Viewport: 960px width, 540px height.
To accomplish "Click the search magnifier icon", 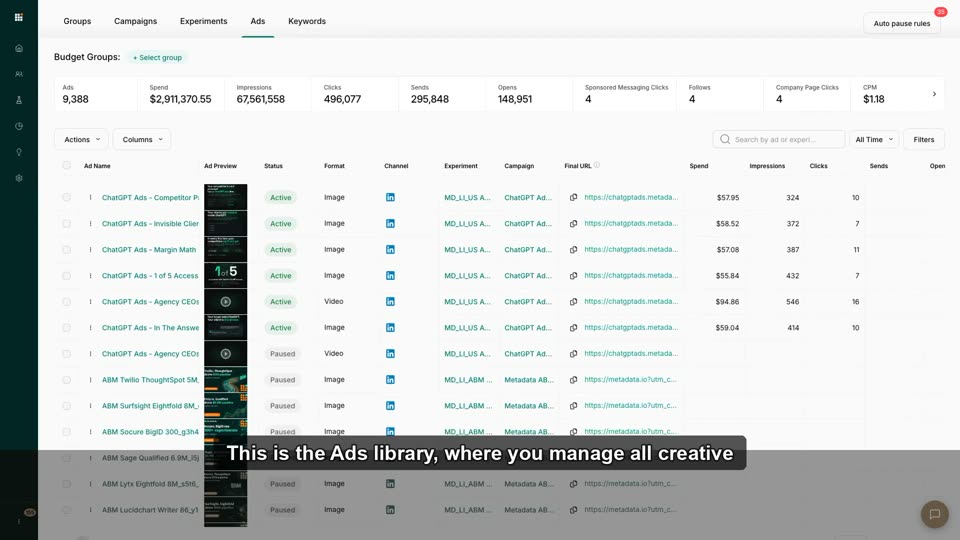I will [725, 140].
